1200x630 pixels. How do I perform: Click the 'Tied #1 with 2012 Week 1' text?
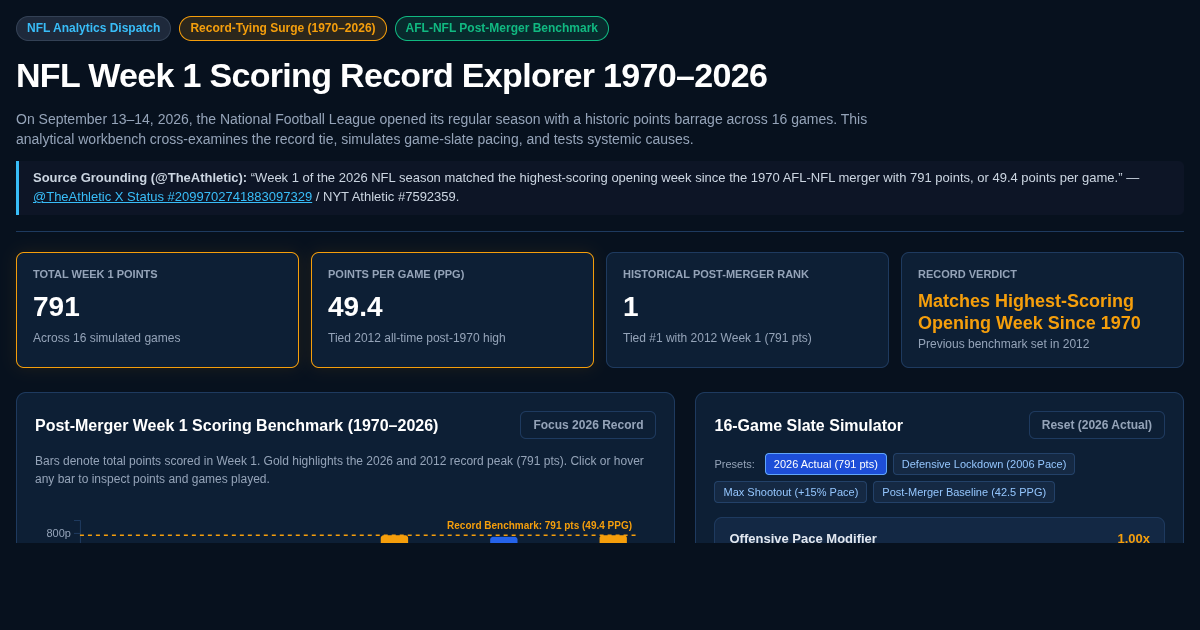[717, 338]
